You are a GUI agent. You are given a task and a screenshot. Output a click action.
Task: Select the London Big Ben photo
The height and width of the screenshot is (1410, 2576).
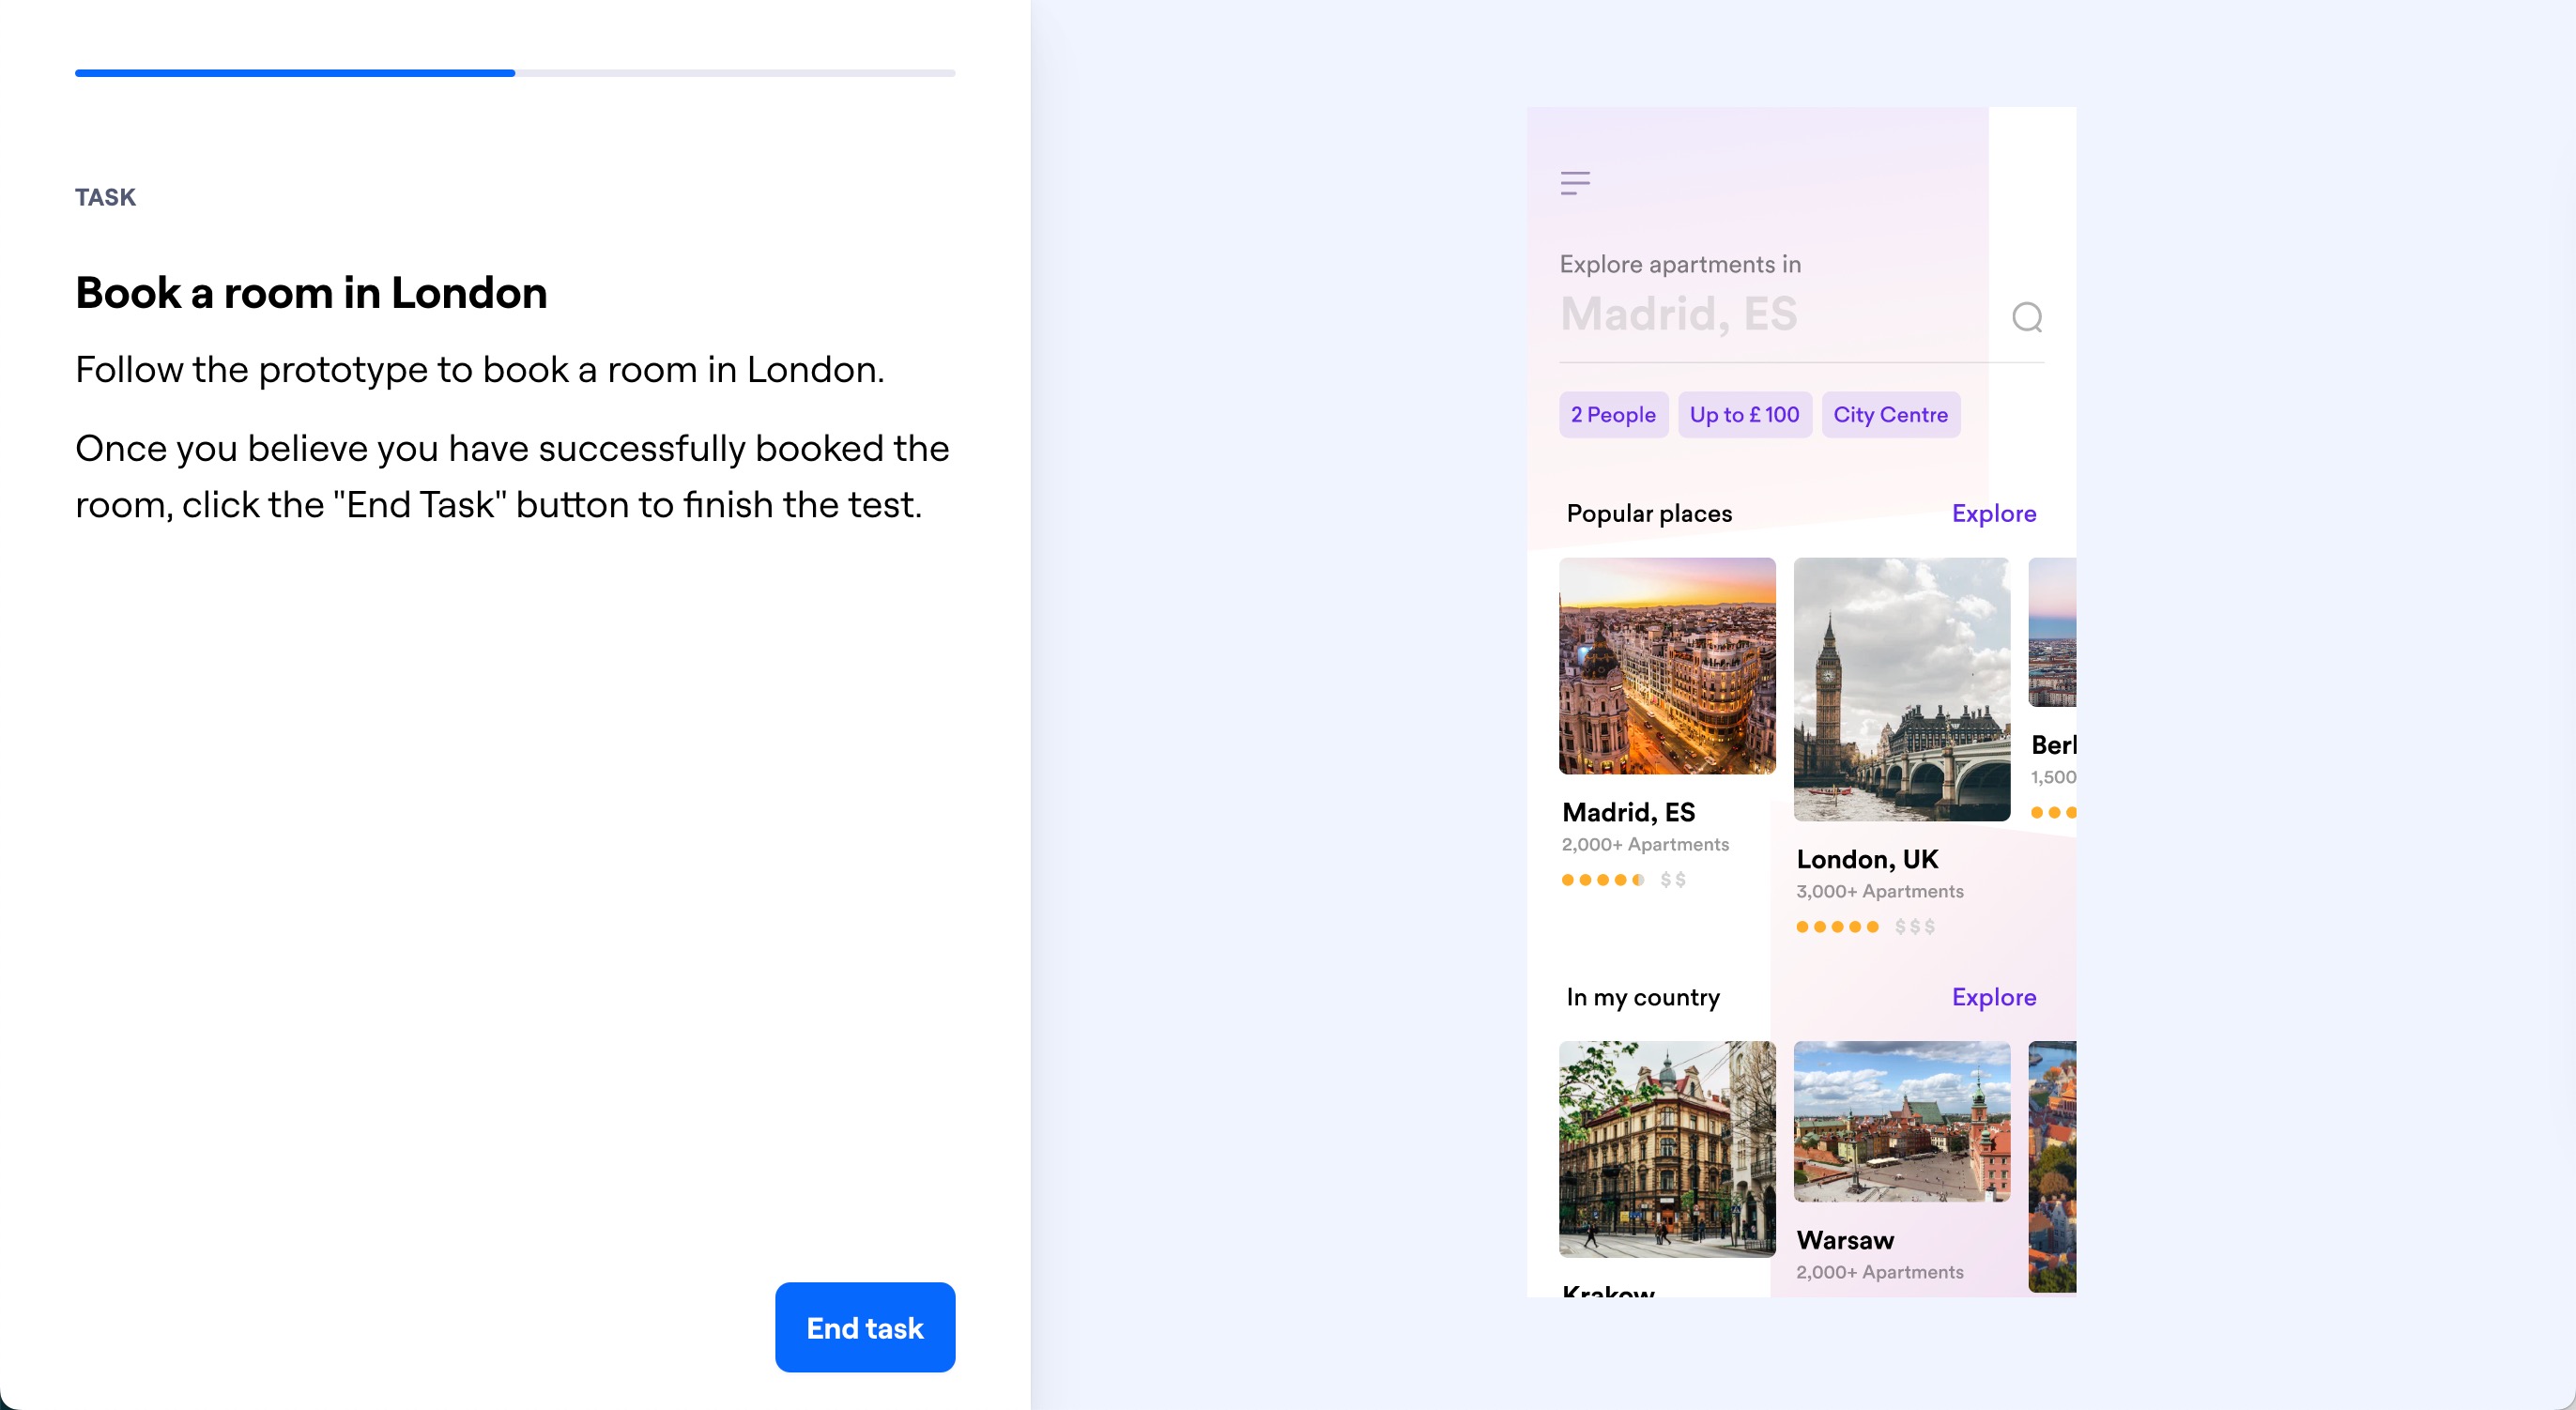(1901, 689)
